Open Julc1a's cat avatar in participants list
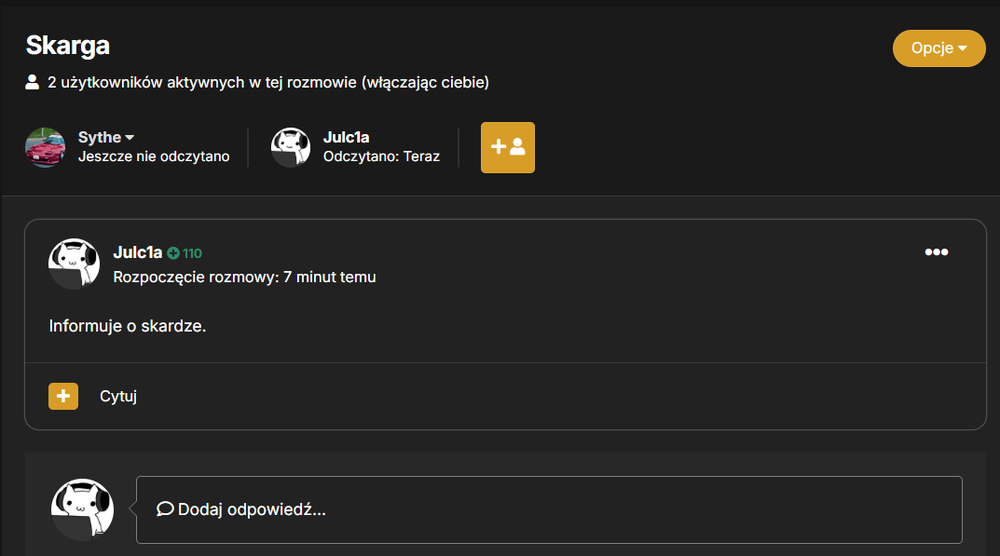This screenshot has width=1000, height=556. coord(291,147)
